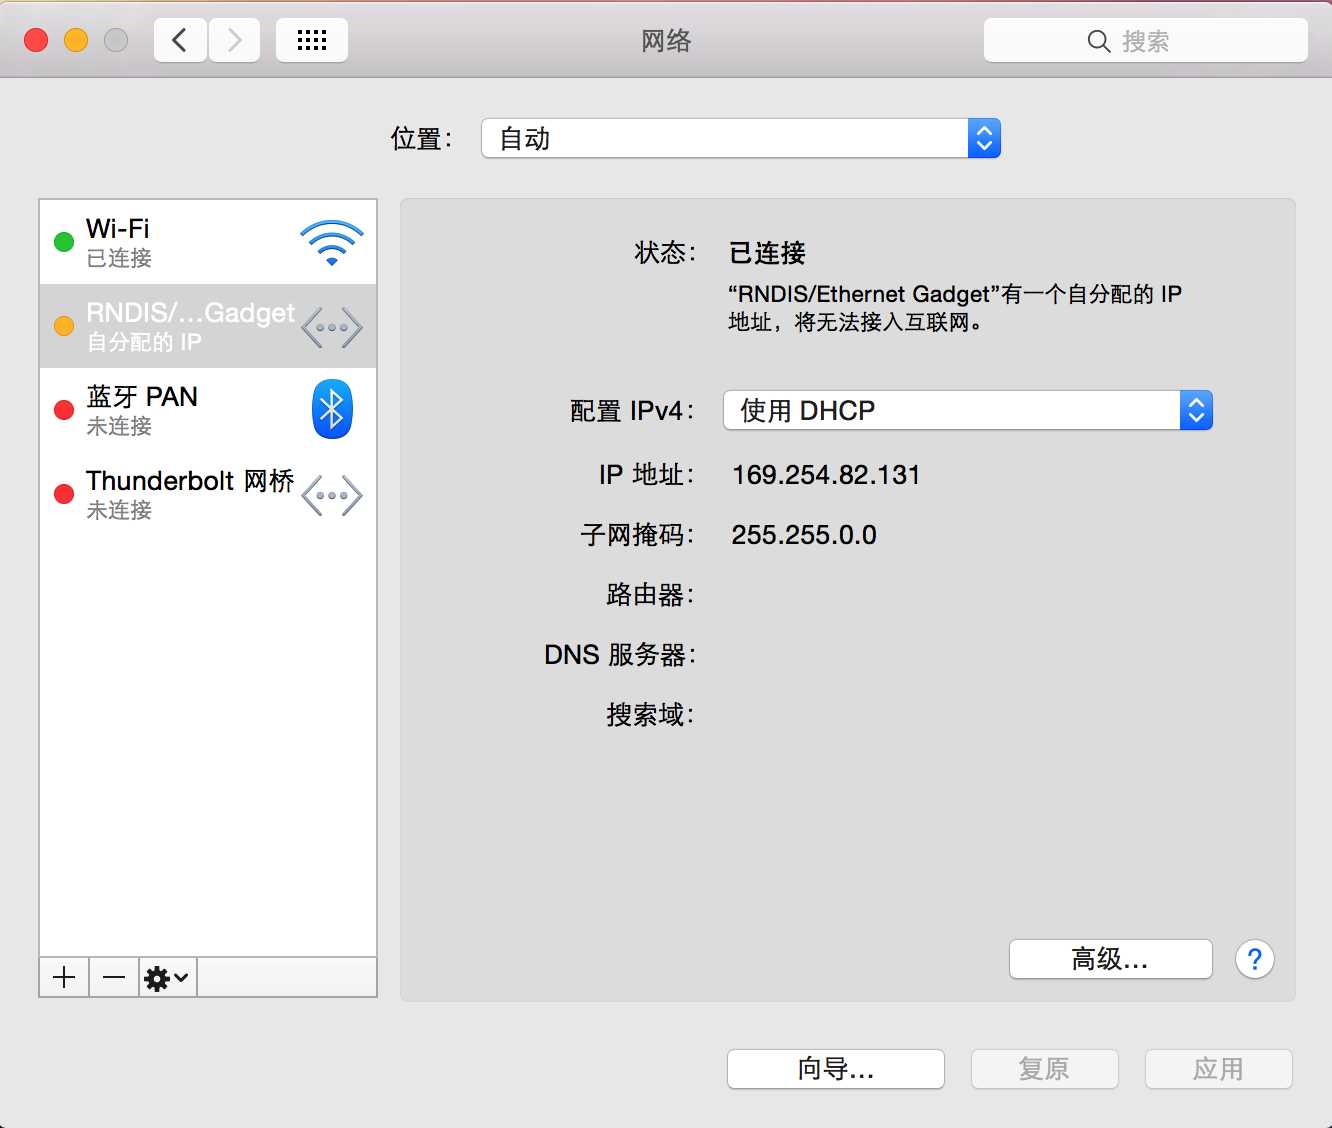1332x1128 pixels.
Task: Select the RNDIS/Ethernet Gadget service
Action: [x=208, y=326]
